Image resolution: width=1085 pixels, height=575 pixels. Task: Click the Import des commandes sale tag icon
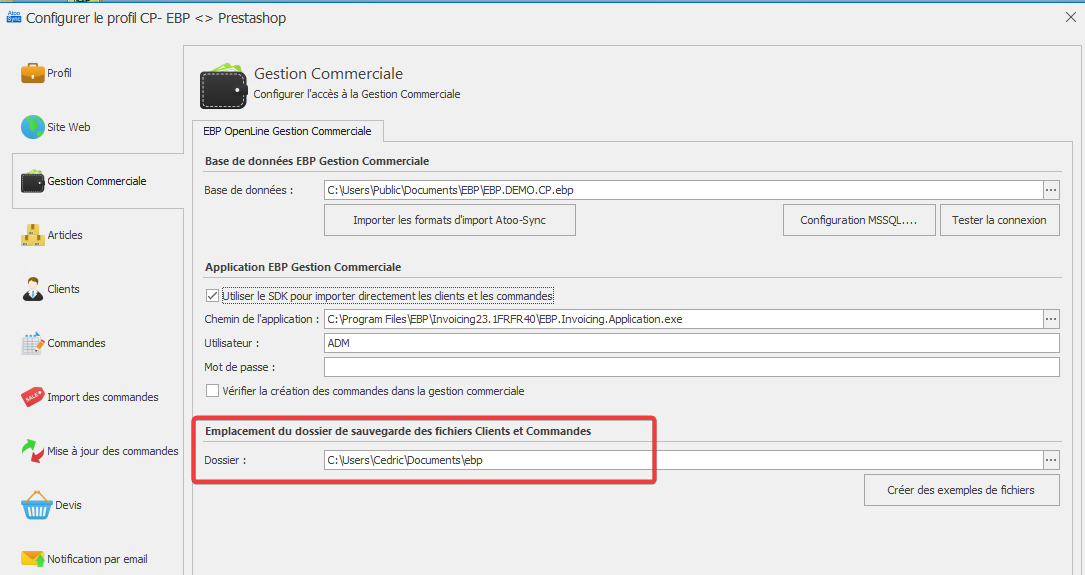click(33, 397)
